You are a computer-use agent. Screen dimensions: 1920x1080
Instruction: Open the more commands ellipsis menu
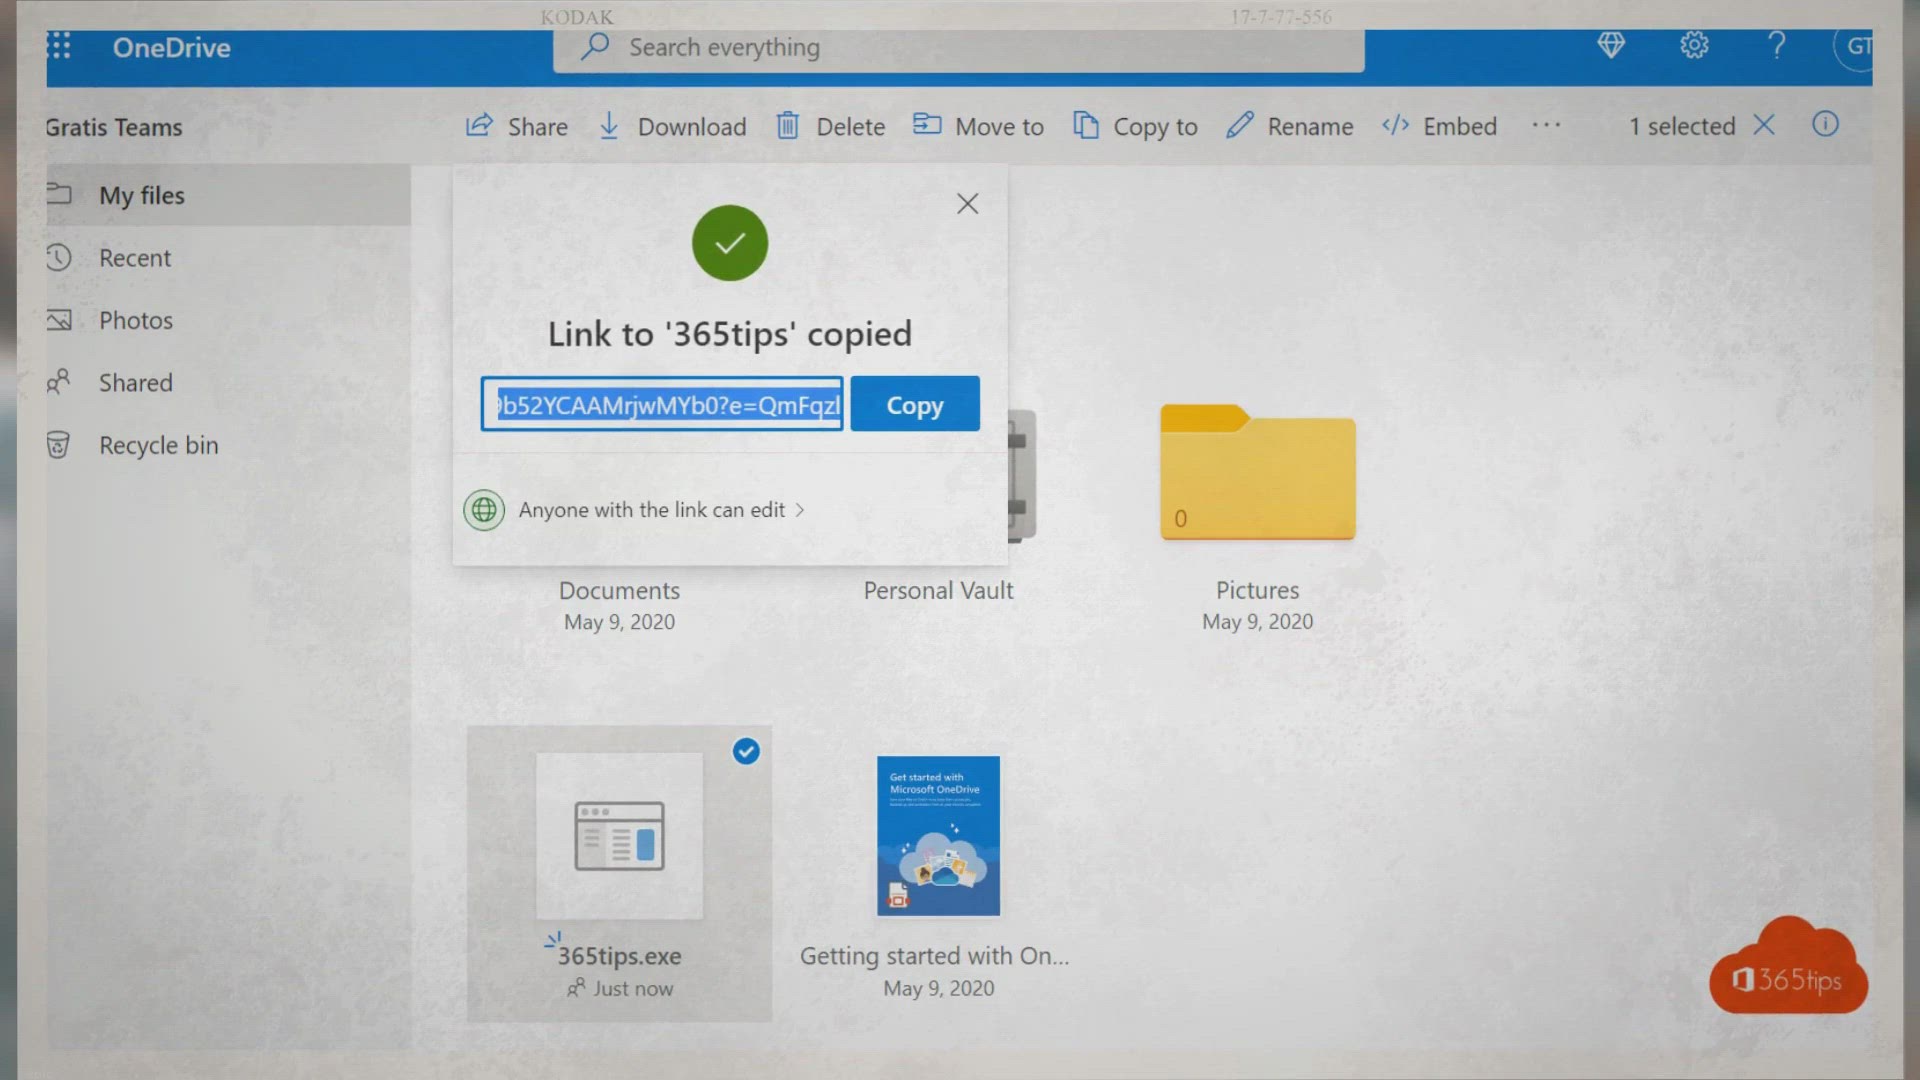[x=1546, y=125]
